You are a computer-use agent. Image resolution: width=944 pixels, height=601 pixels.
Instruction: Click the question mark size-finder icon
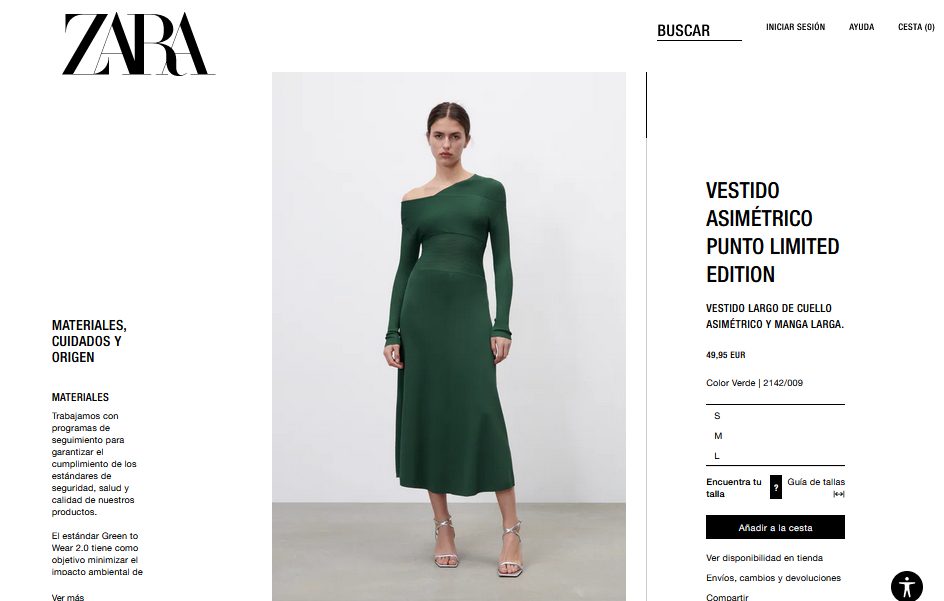tap(776, 487)
